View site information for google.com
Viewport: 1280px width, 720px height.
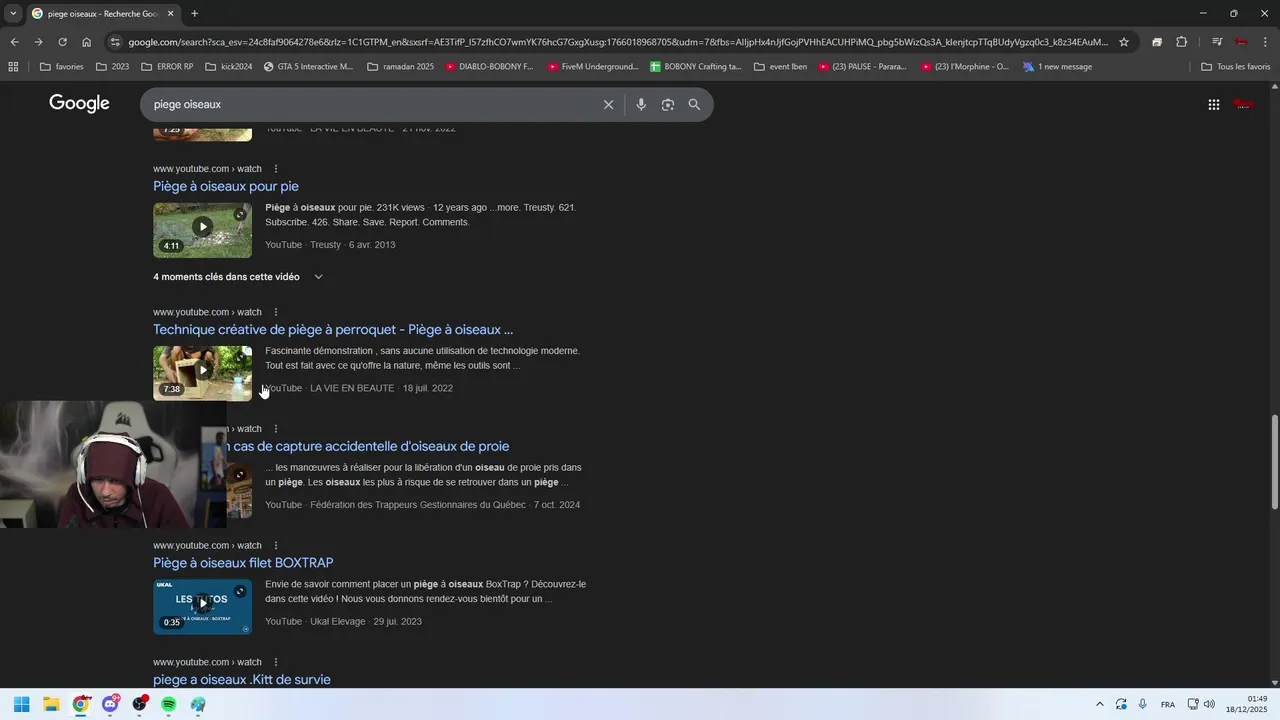coord(115,42)
